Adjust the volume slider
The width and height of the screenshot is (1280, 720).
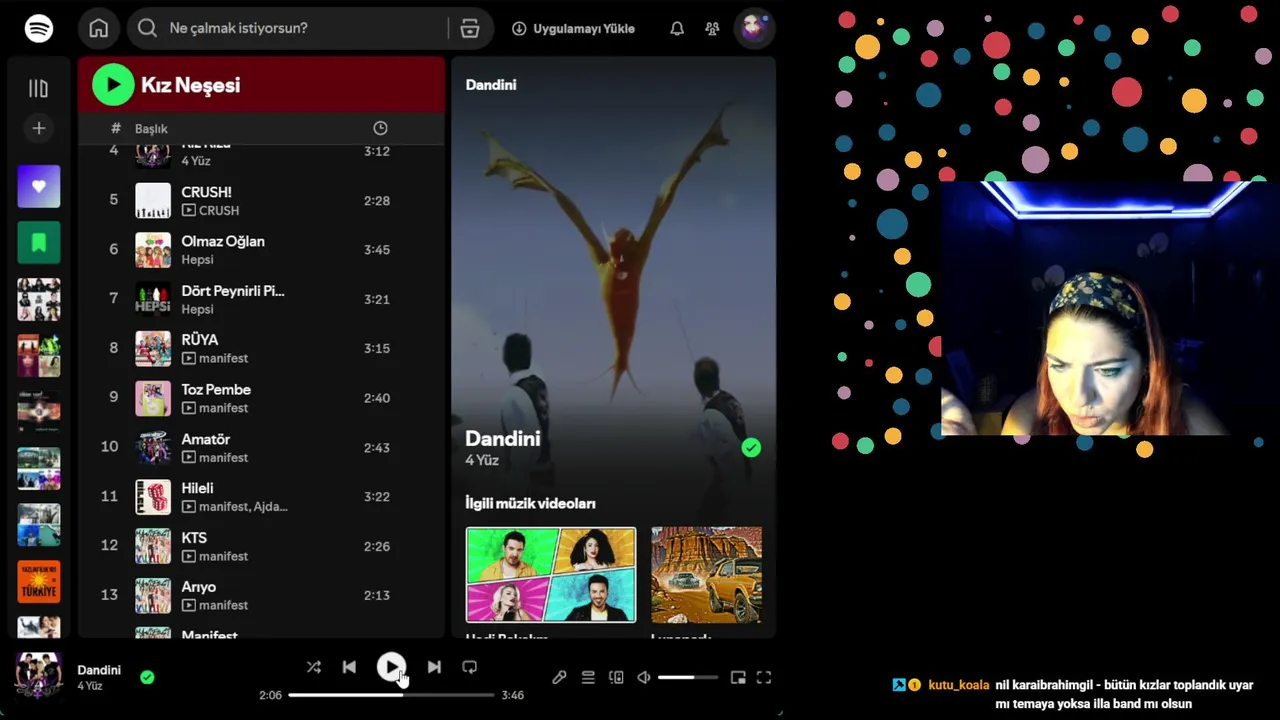[688, 677]
